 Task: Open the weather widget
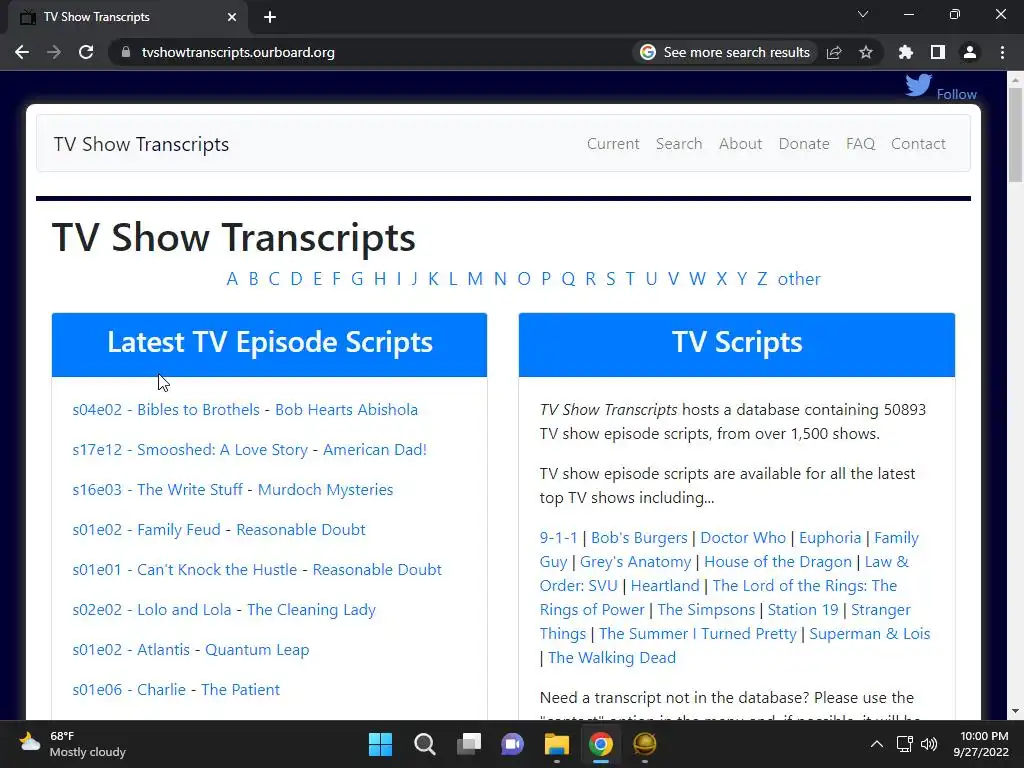[72, 744]
